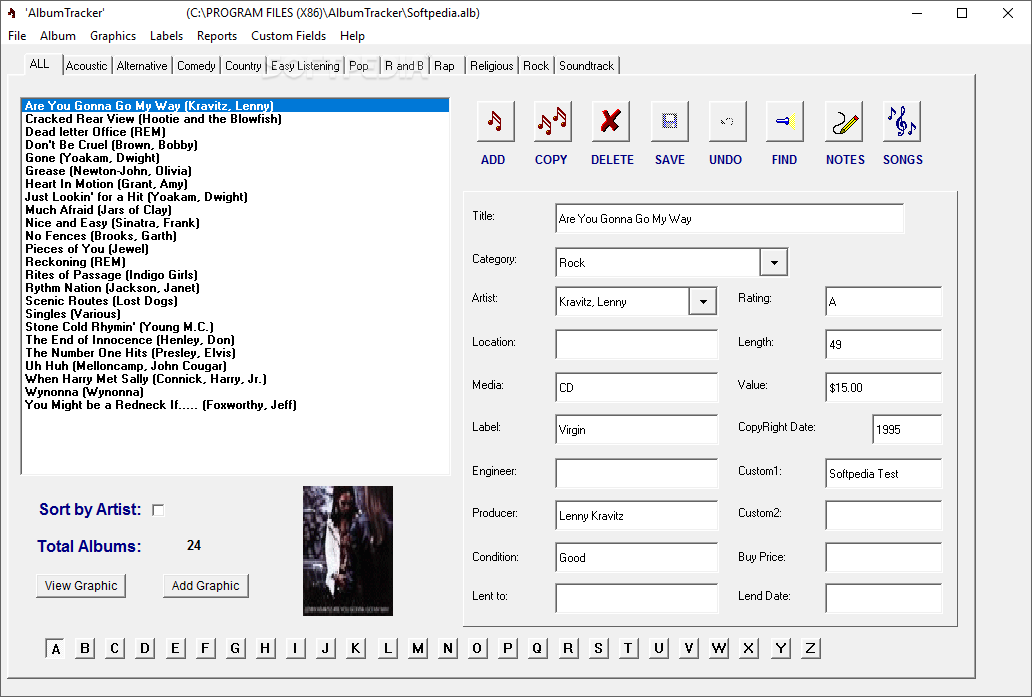Click the Rating input field

coord(883,301)
